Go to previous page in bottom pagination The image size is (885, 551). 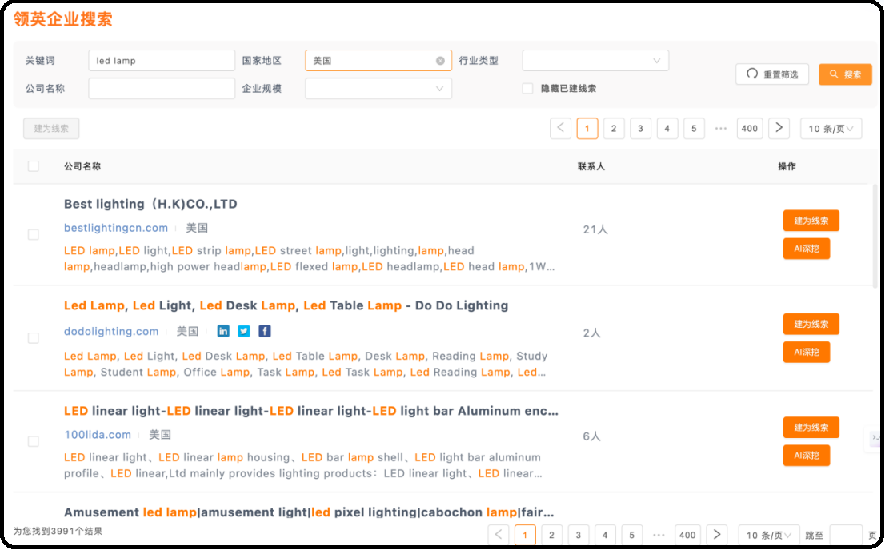[498, 535]
